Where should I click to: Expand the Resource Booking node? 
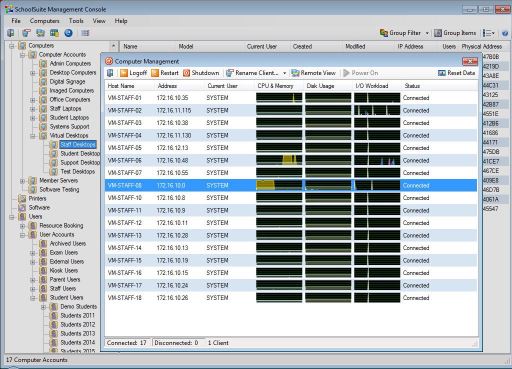pos(22,226)
